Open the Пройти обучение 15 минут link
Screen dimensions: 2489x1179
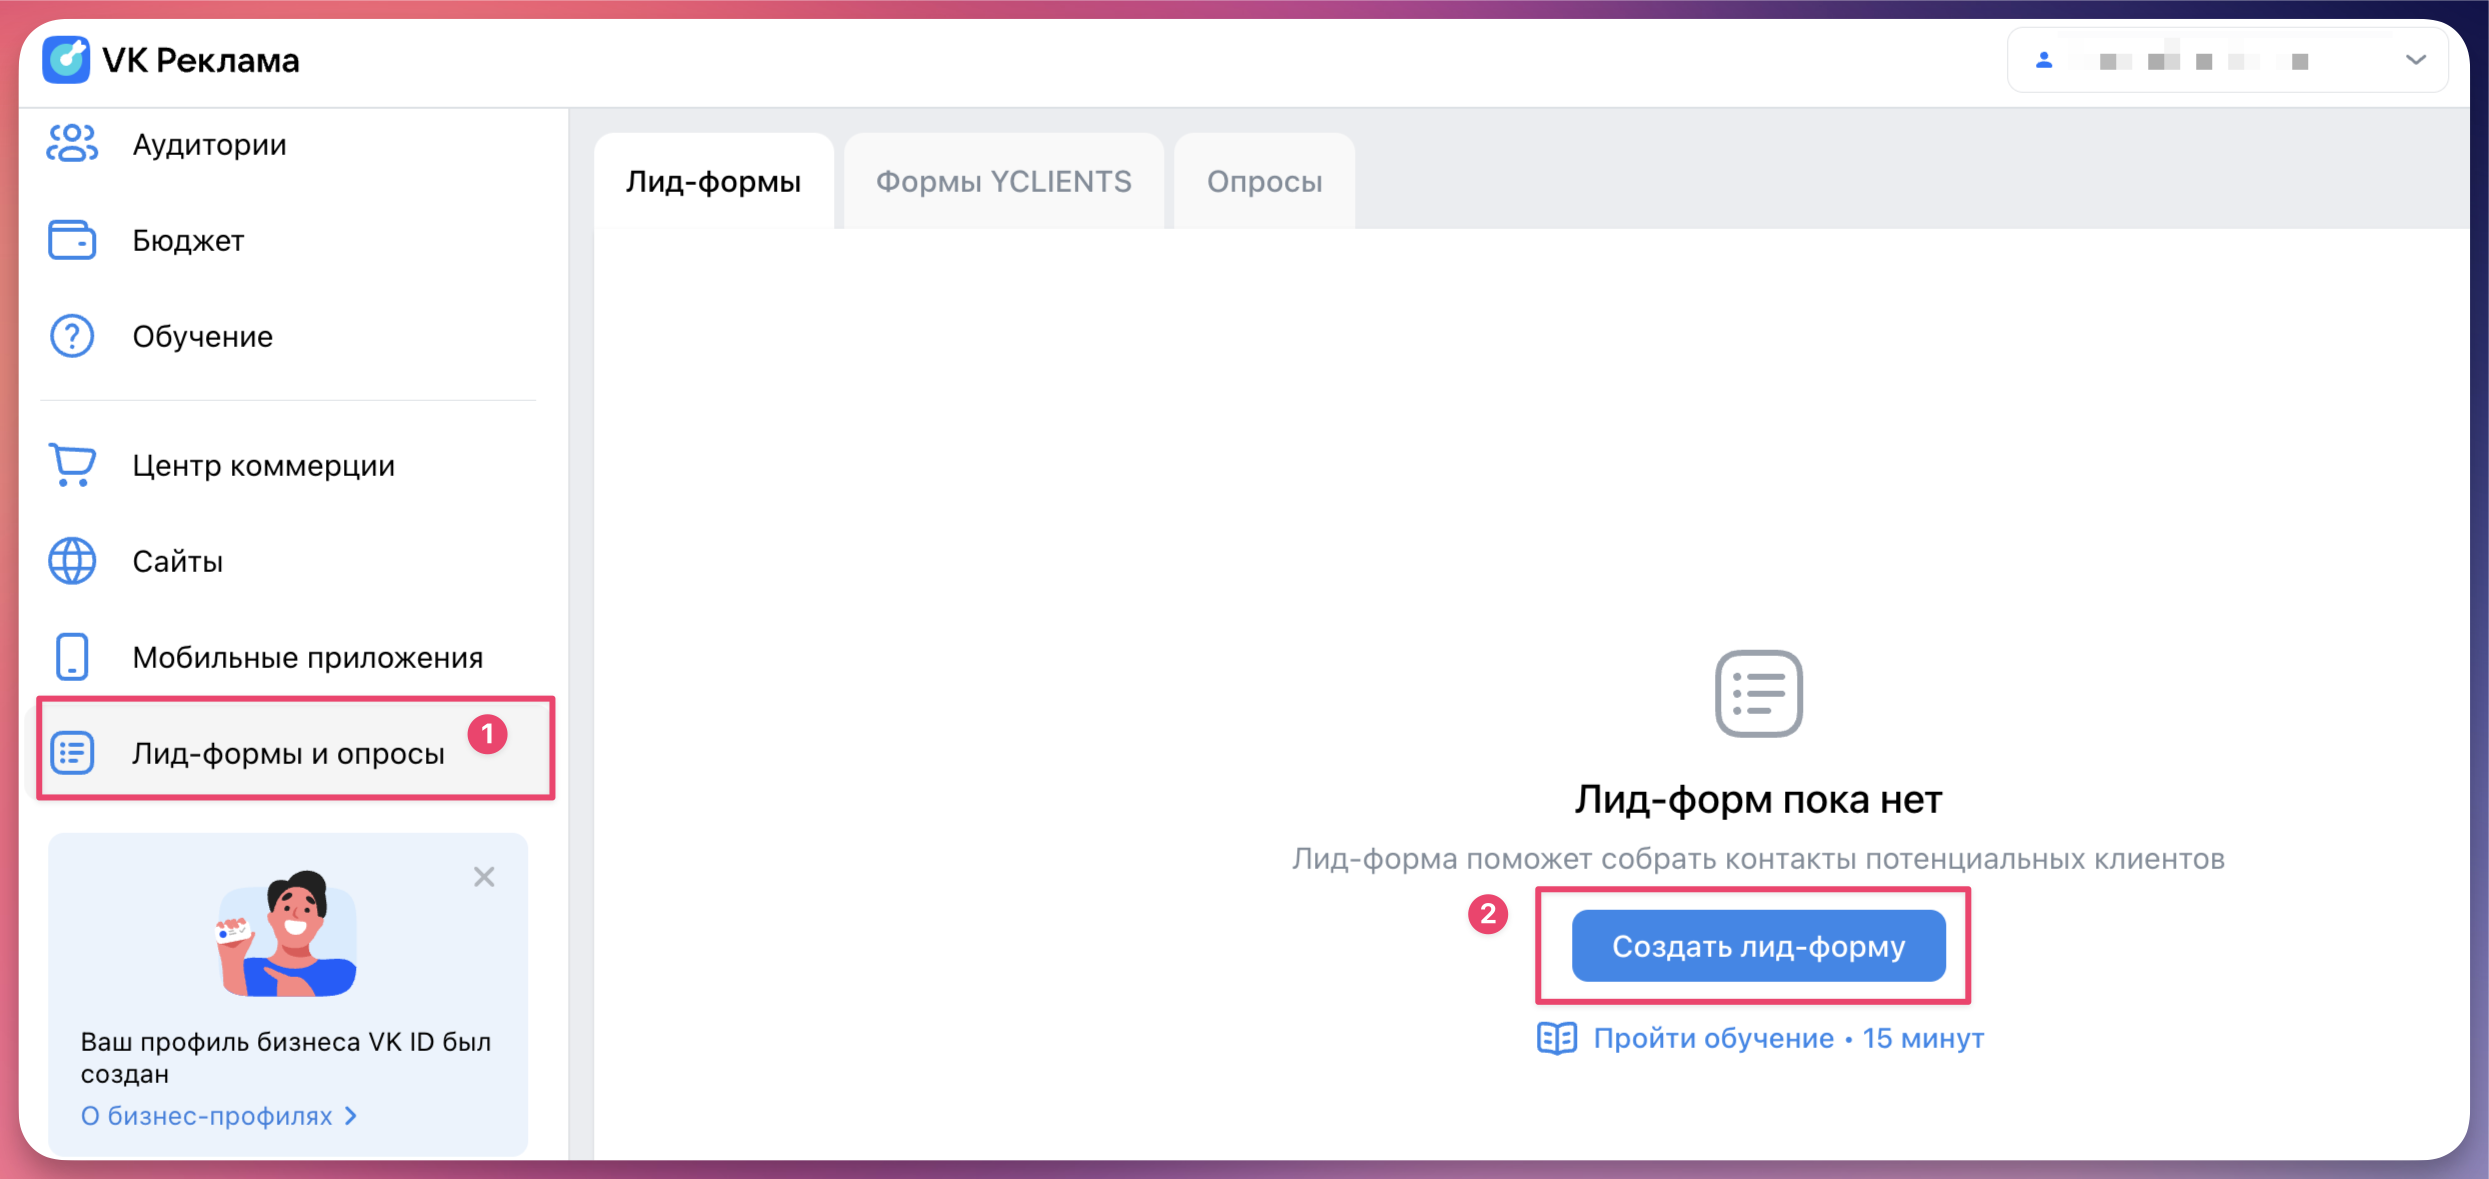pos(1789,1039)
